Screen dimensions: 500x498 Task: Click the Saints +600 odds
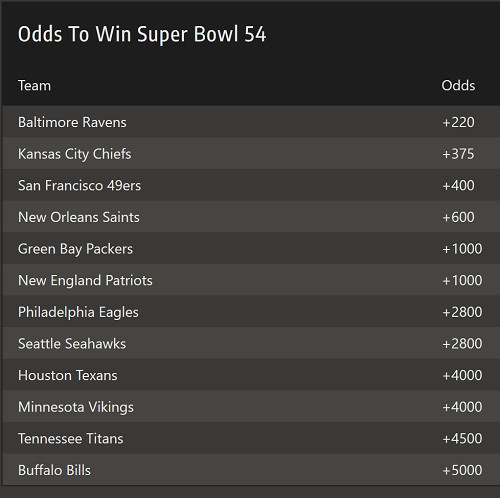click(x=458, y=217)
